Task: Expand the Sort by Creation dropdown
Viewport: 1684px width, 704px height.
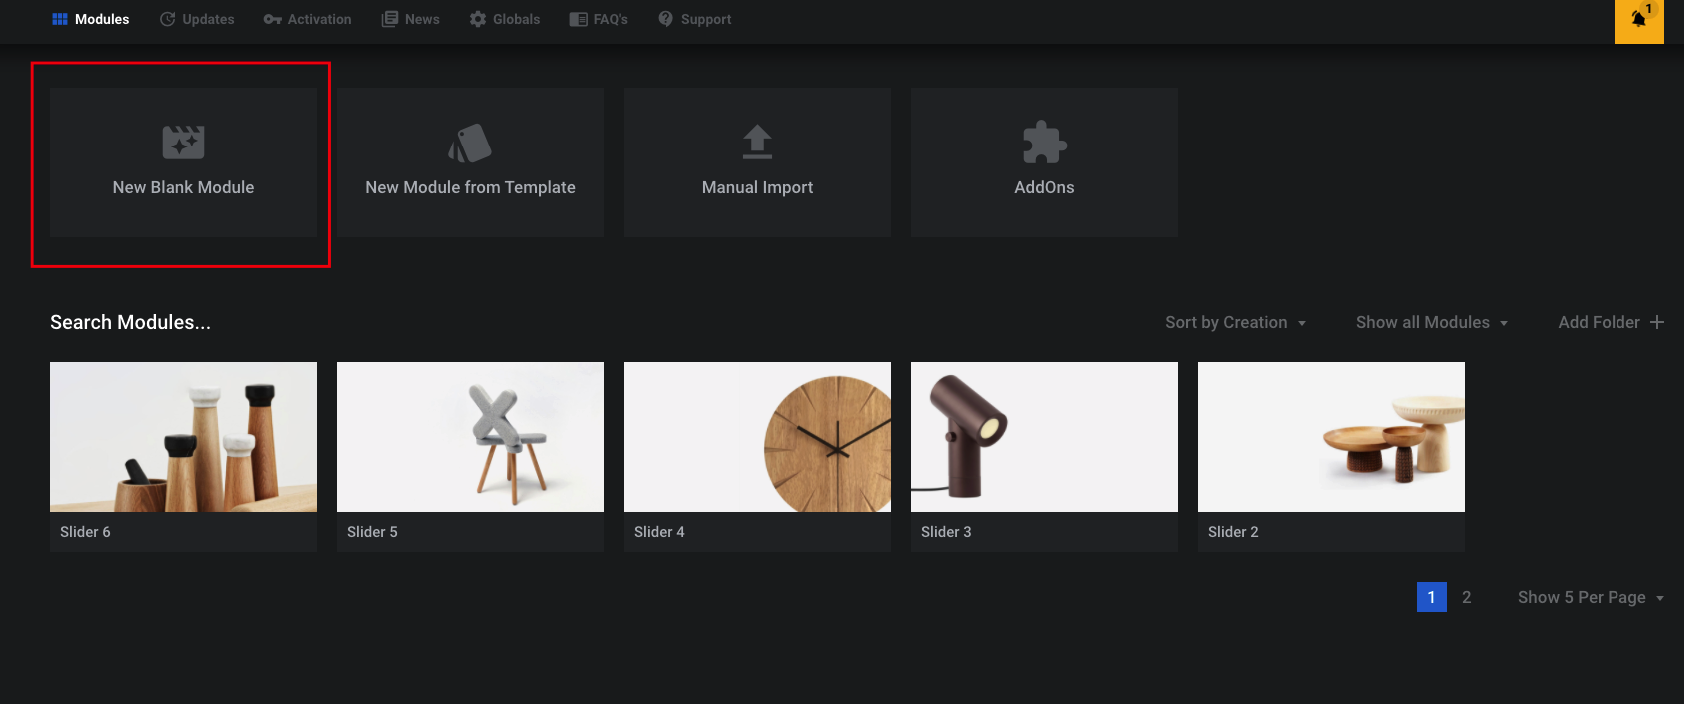Action: click(1236, 322)
